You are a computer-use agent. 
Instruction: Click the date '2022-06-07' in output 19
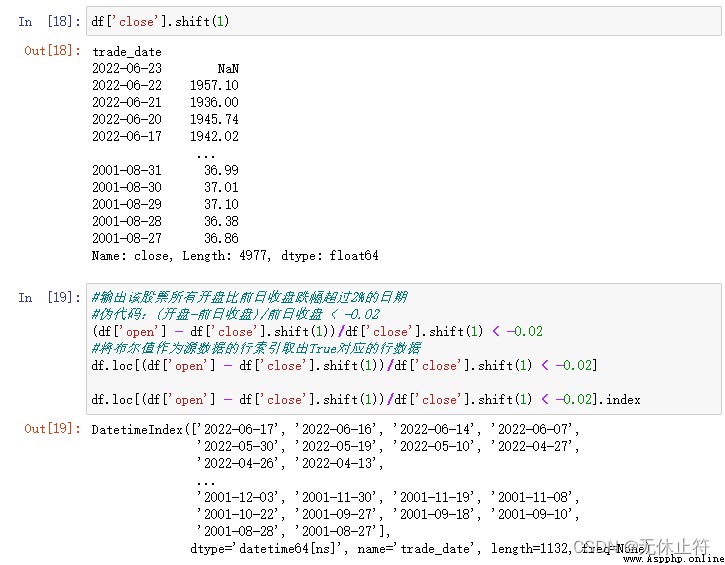pos(533,430)
